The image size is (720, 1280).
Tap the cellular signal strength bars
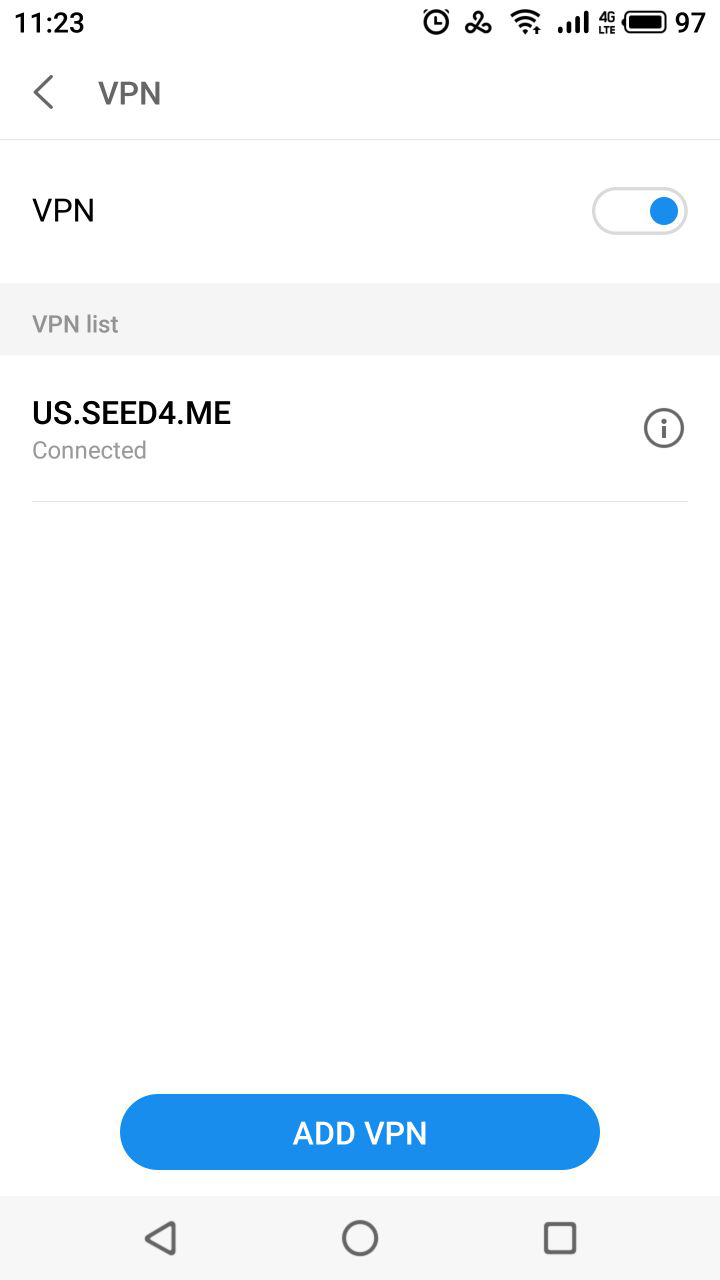(x=573, y=22)
